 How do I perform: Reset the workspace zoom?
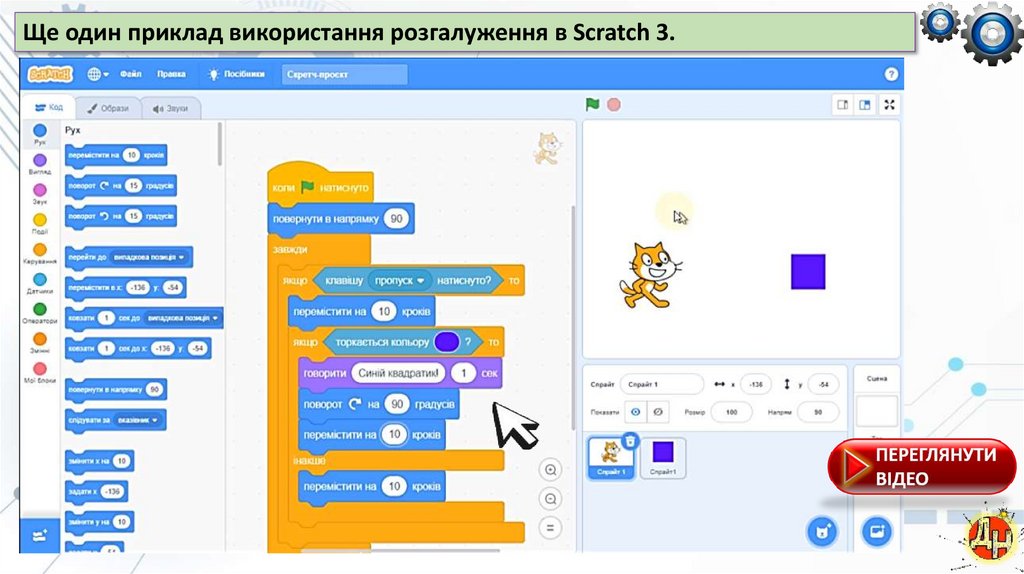[x=551, y=528]
